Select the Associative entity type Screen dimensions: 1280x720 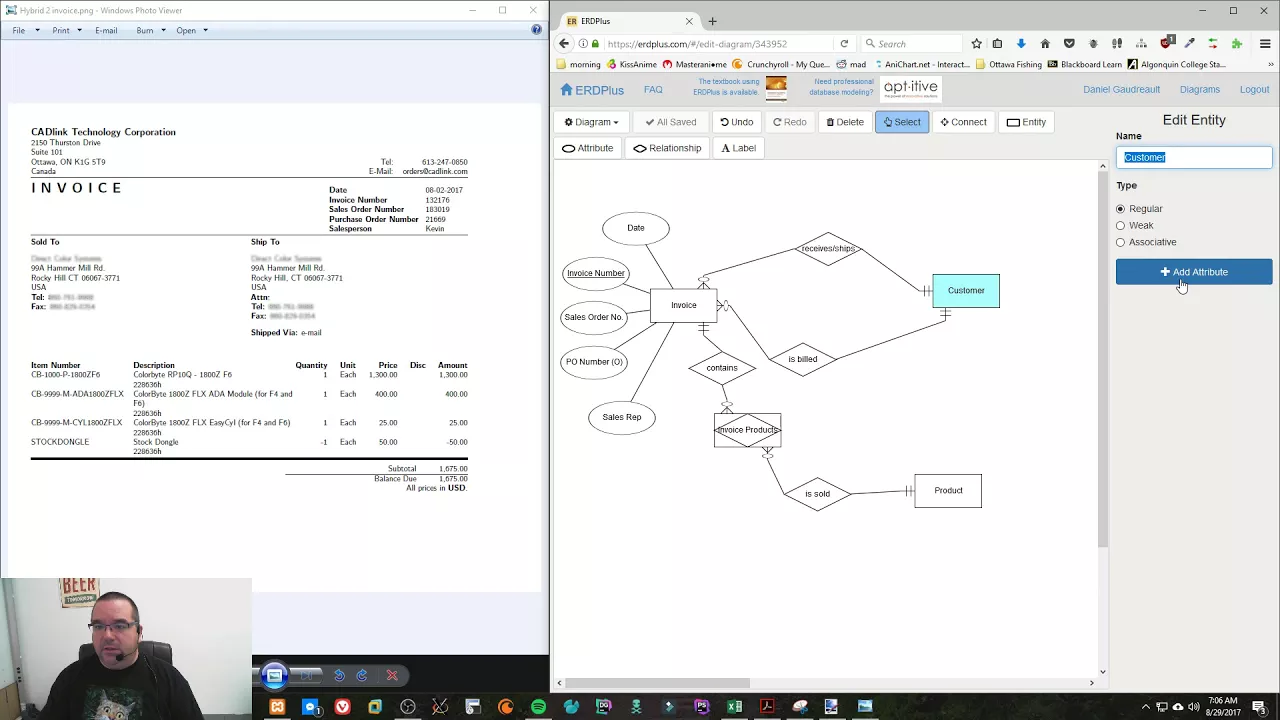(x=1120, y=242)
